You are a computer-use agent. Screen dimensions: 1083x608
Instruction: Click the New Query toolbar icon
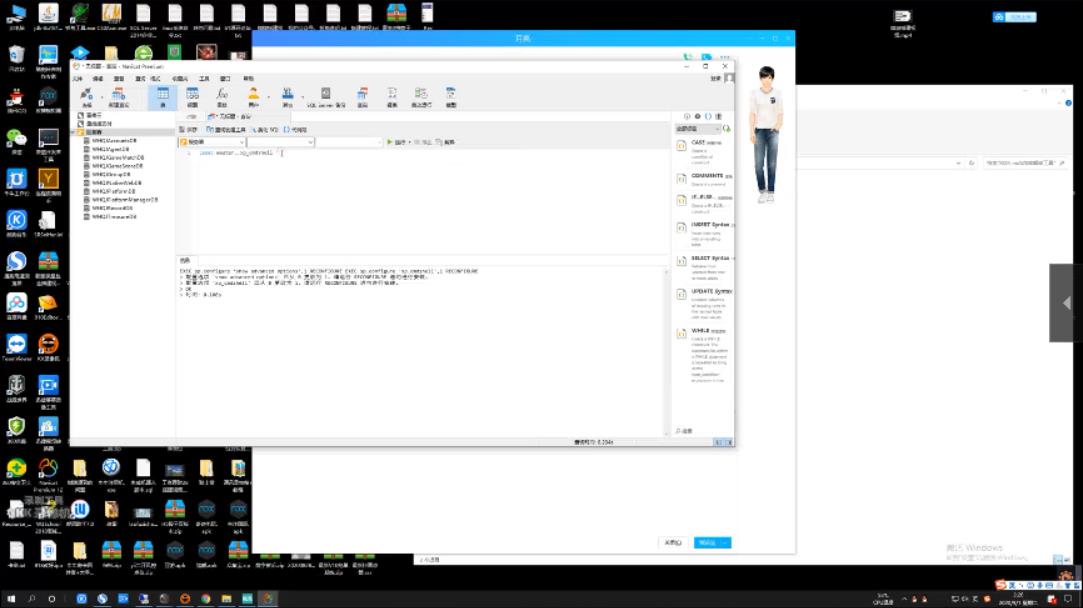coord(118,97)
